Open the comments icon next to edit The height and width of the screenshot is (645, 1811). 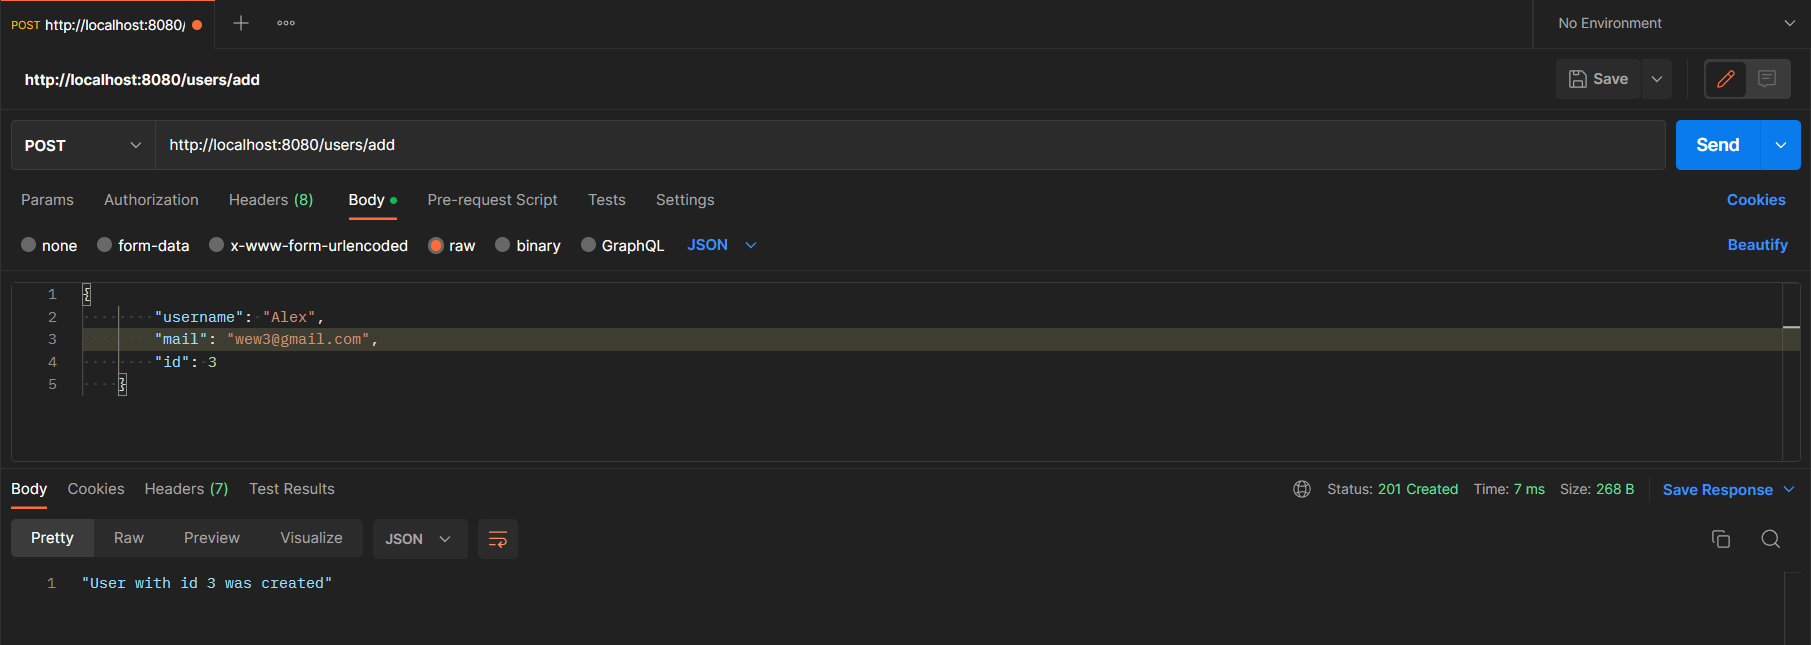click(1767, 79)
